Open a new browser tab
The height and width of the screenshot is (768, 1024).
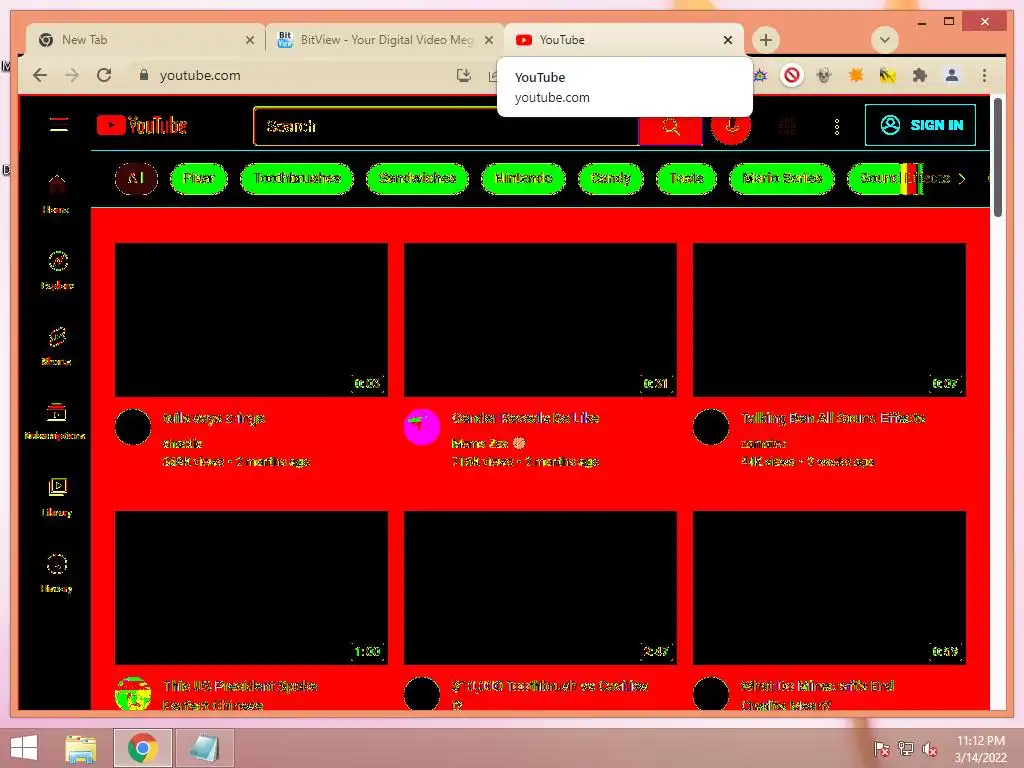pyautogui.click(x=765, y=40)
